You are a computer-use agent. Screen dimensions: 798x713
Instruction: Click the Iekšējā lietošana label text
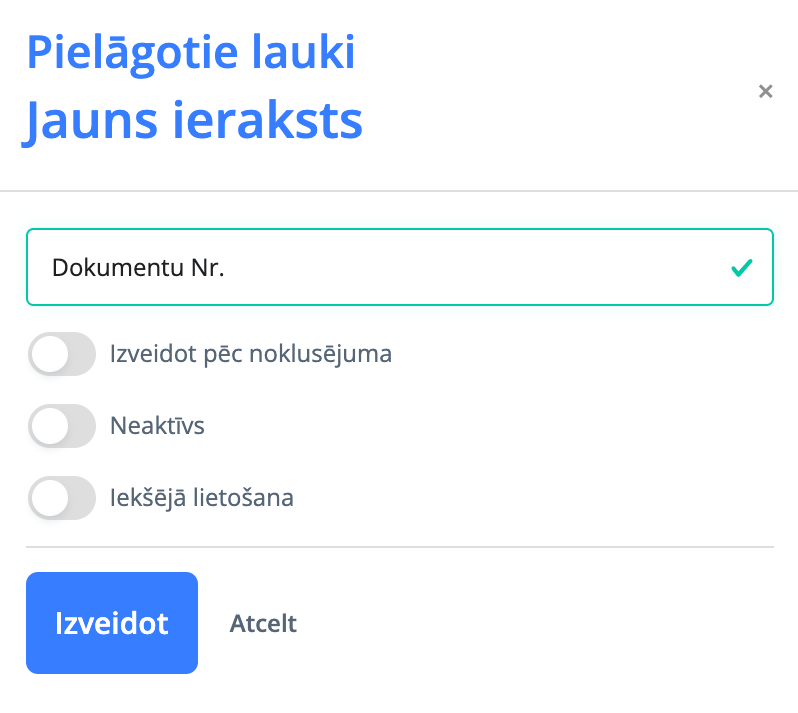pyautogui.click(x=201, y=498)
